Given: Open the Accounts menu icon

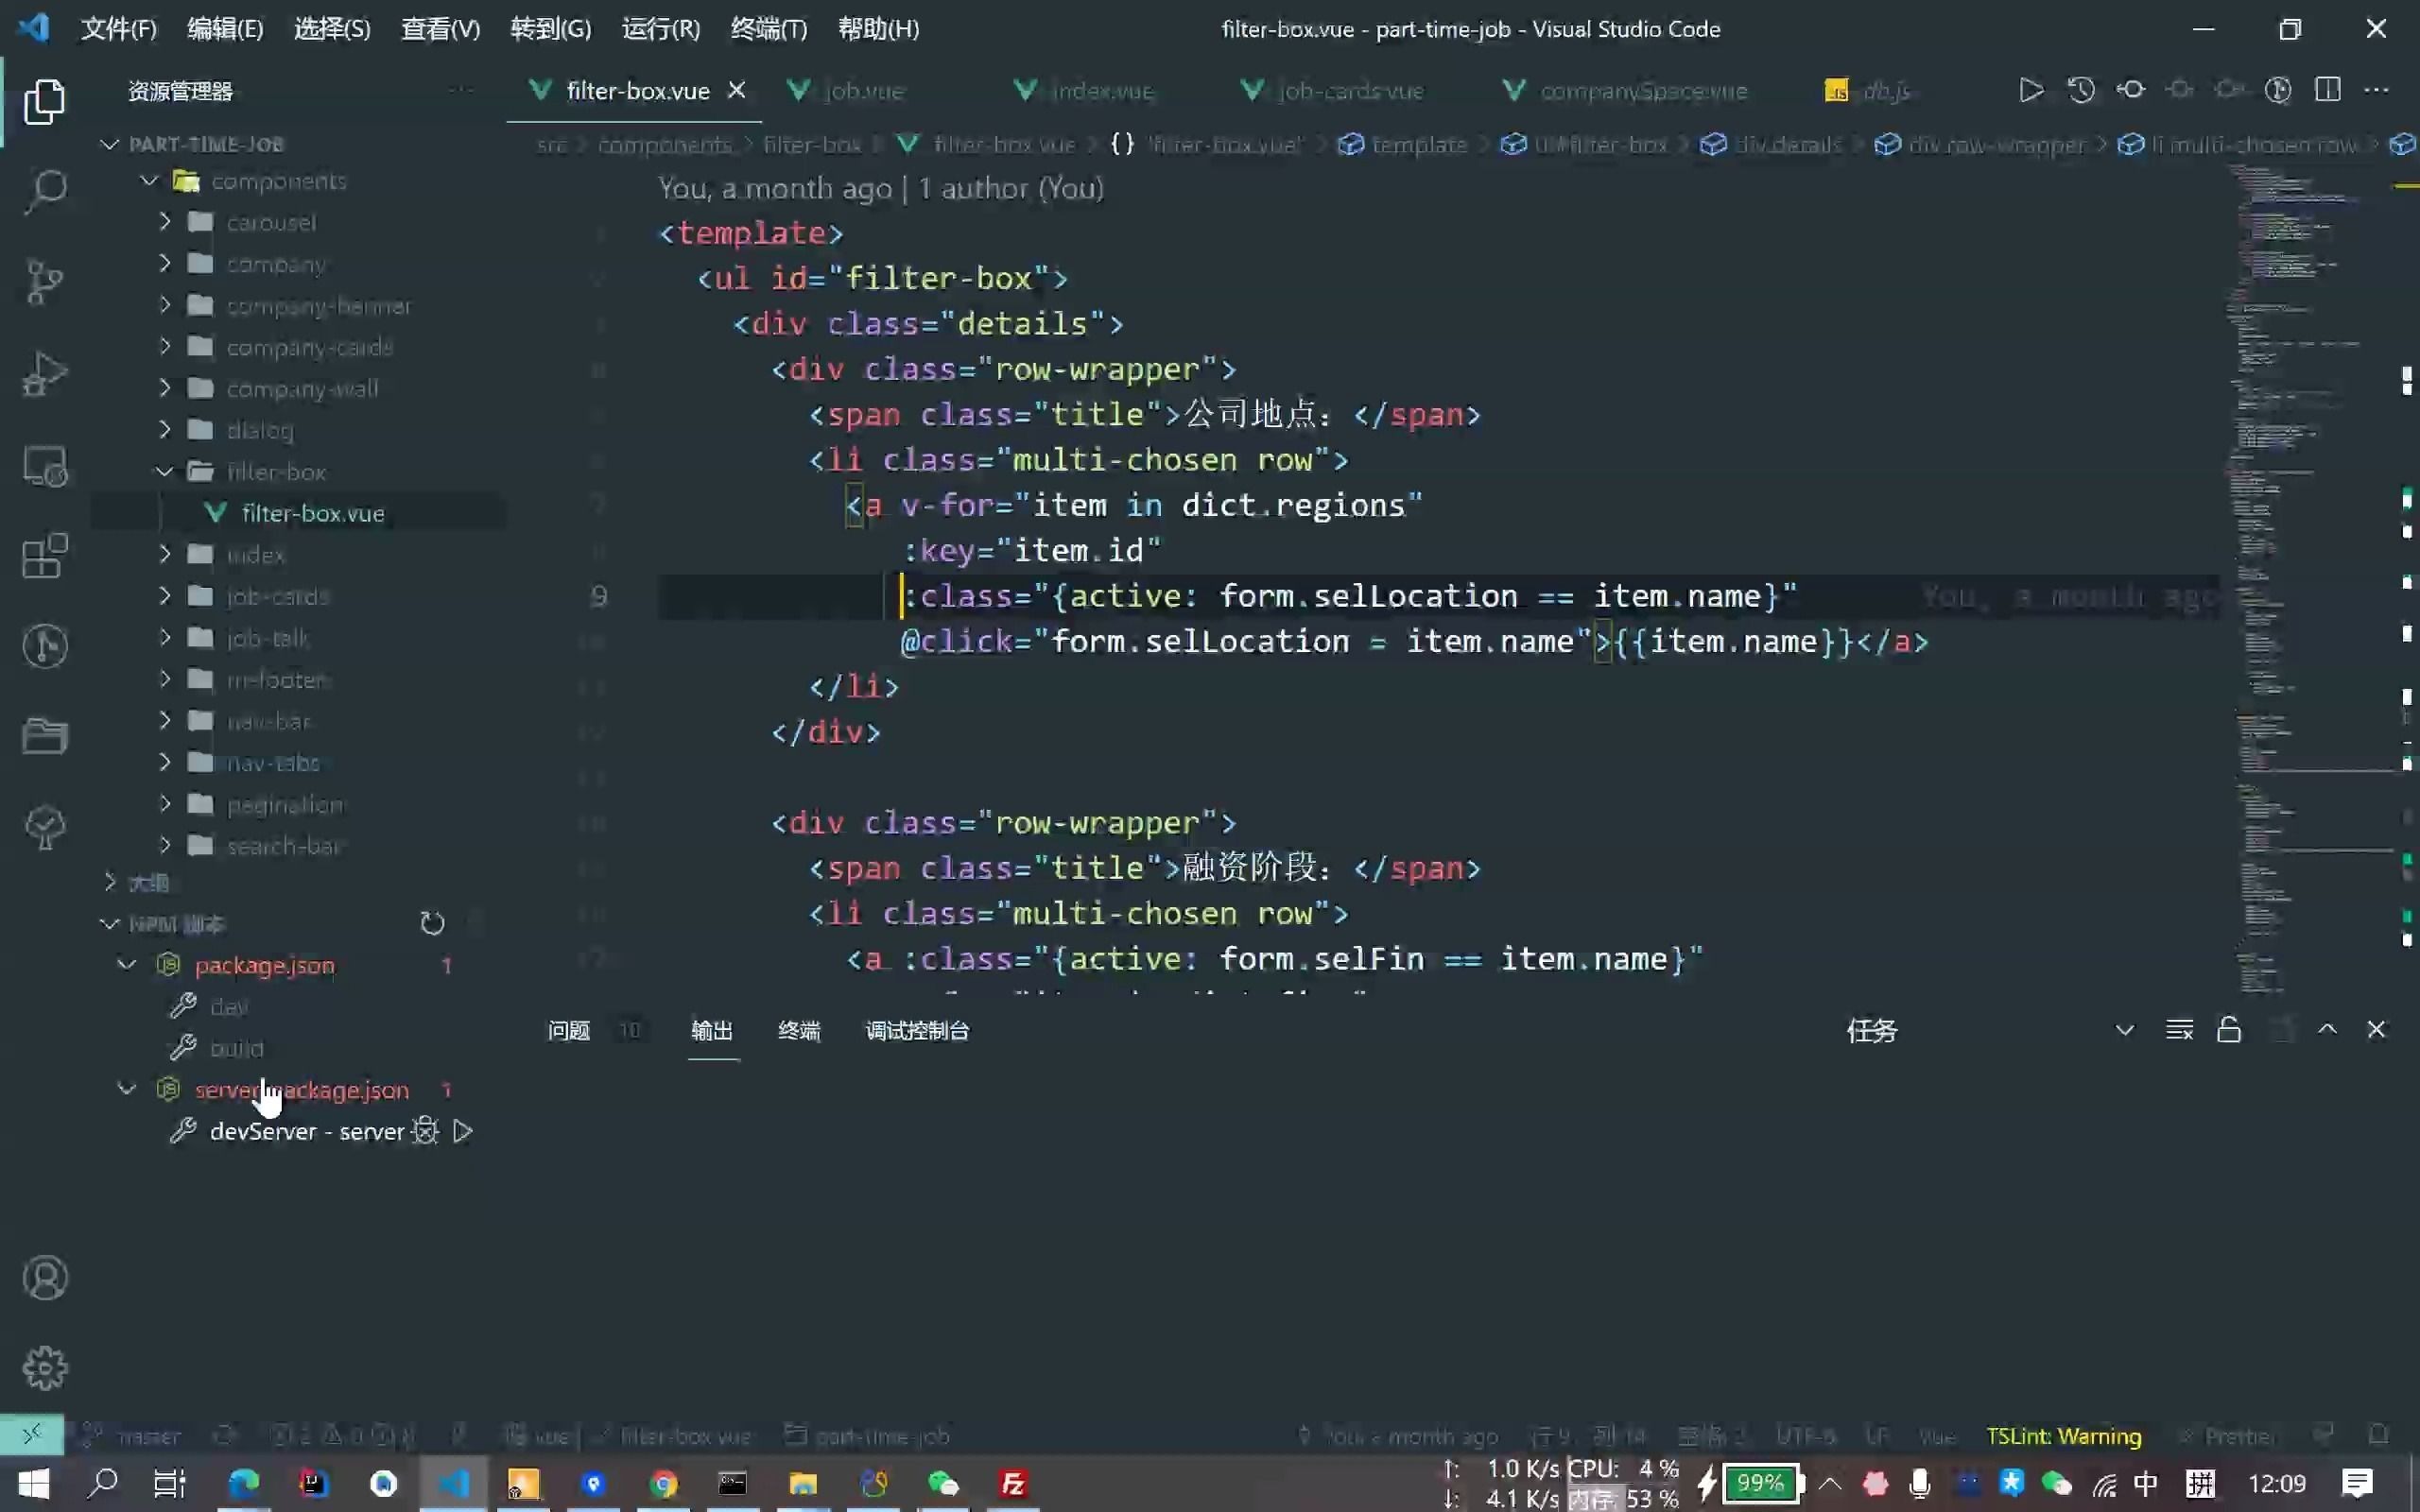Looking at the screenshot, I should (x=44, y=1277).
